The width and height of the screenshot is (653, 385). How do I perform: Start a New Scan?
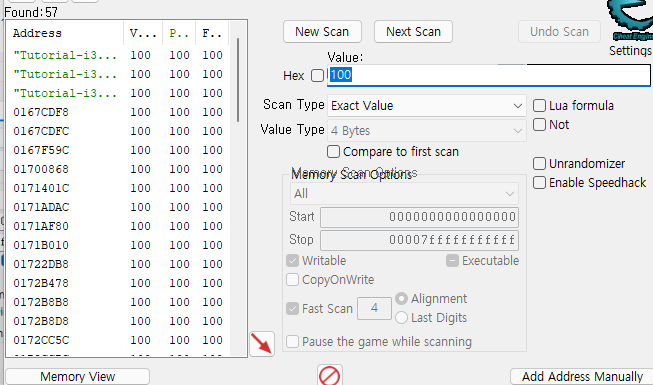click(322, 32)
